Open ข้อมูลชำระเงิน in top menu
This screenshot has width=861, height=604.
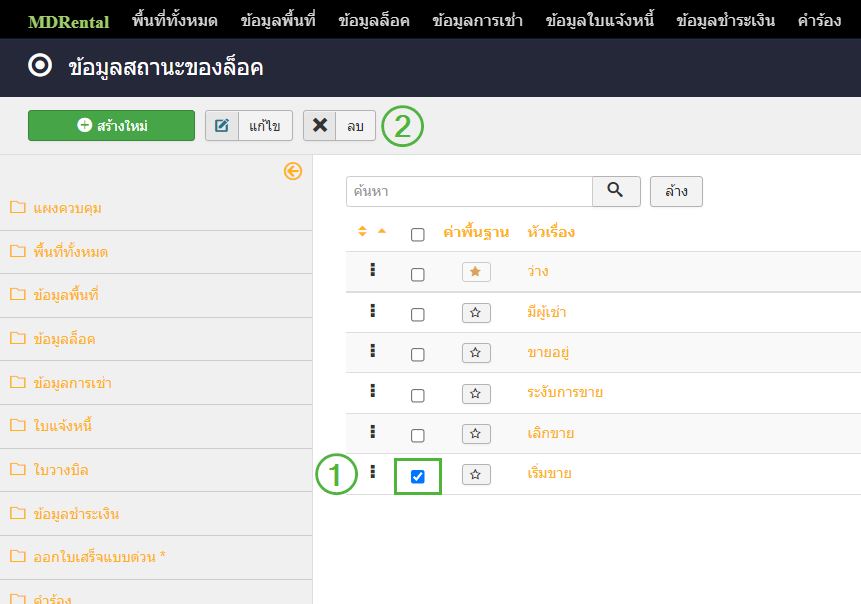click(x=725, y=21)
